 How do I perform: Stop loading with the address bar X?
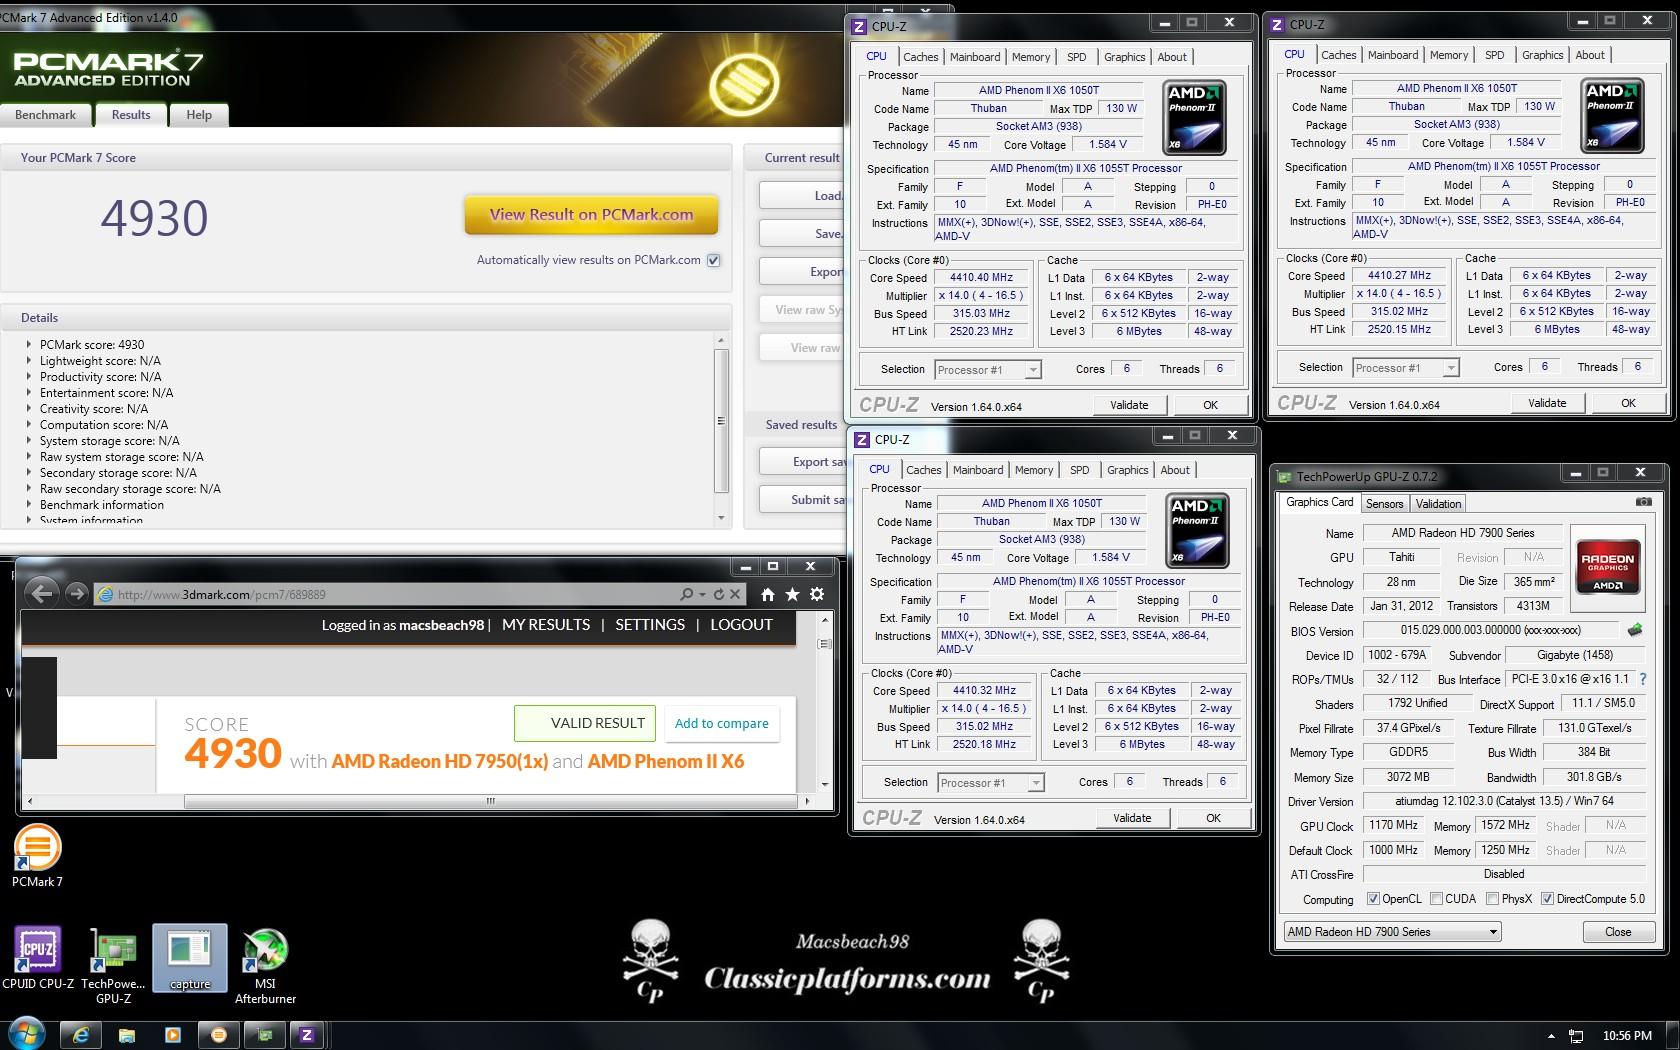click(735, 594)
